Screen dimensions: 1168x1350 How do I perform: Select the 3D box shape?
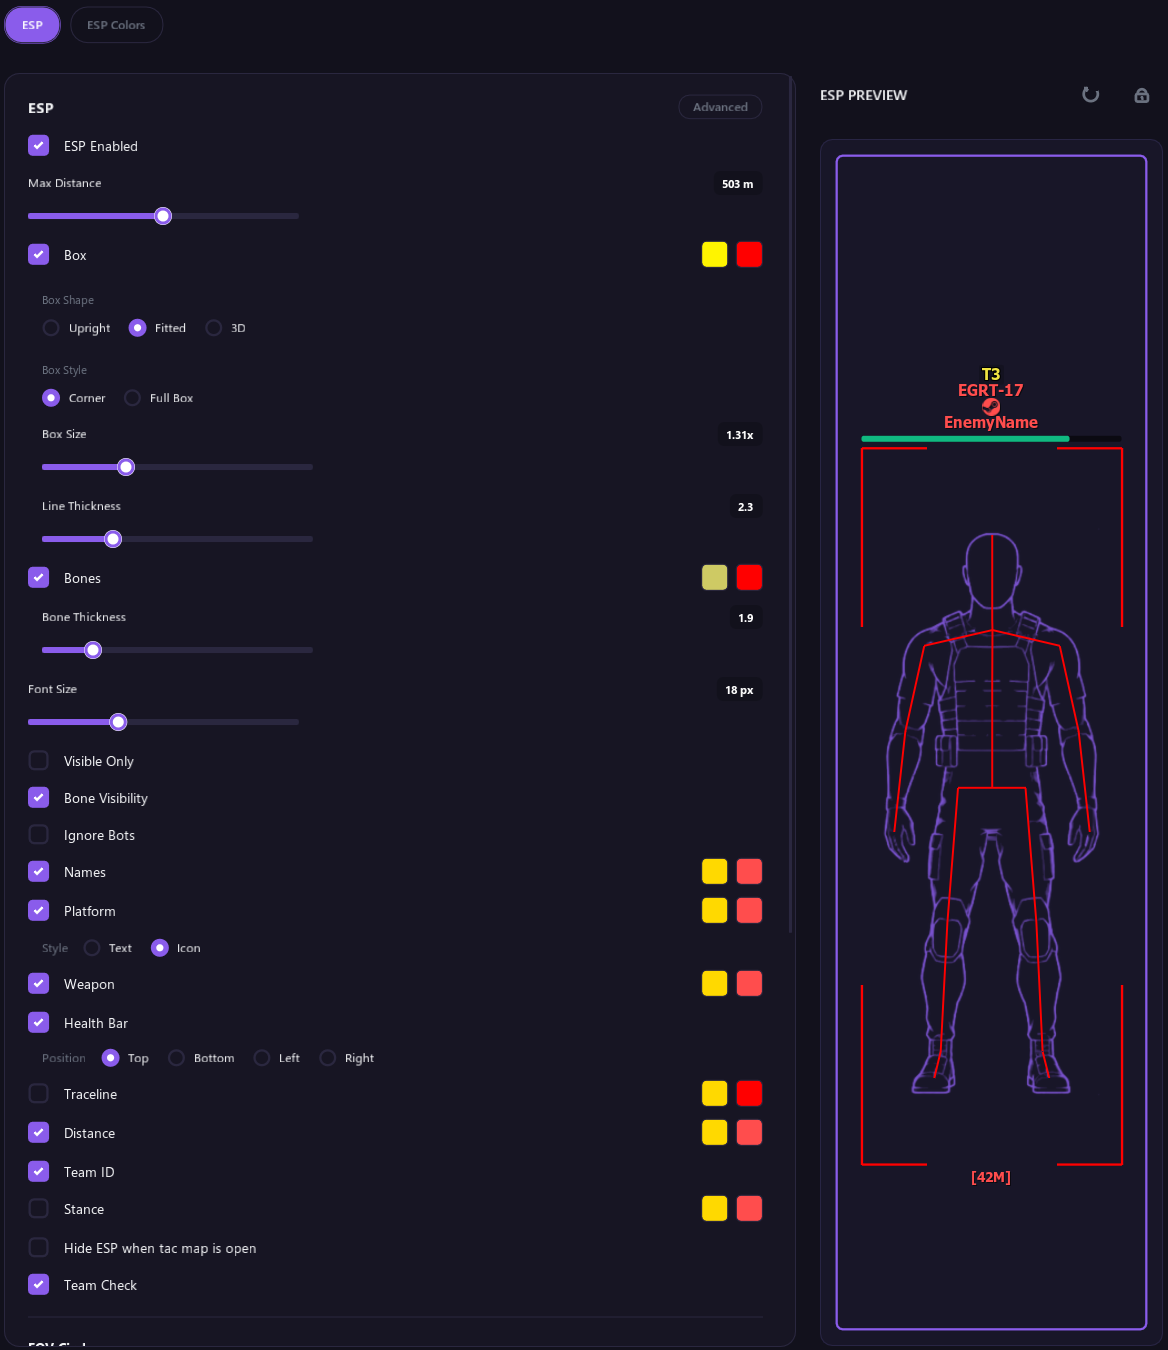[x=213, y=328]
